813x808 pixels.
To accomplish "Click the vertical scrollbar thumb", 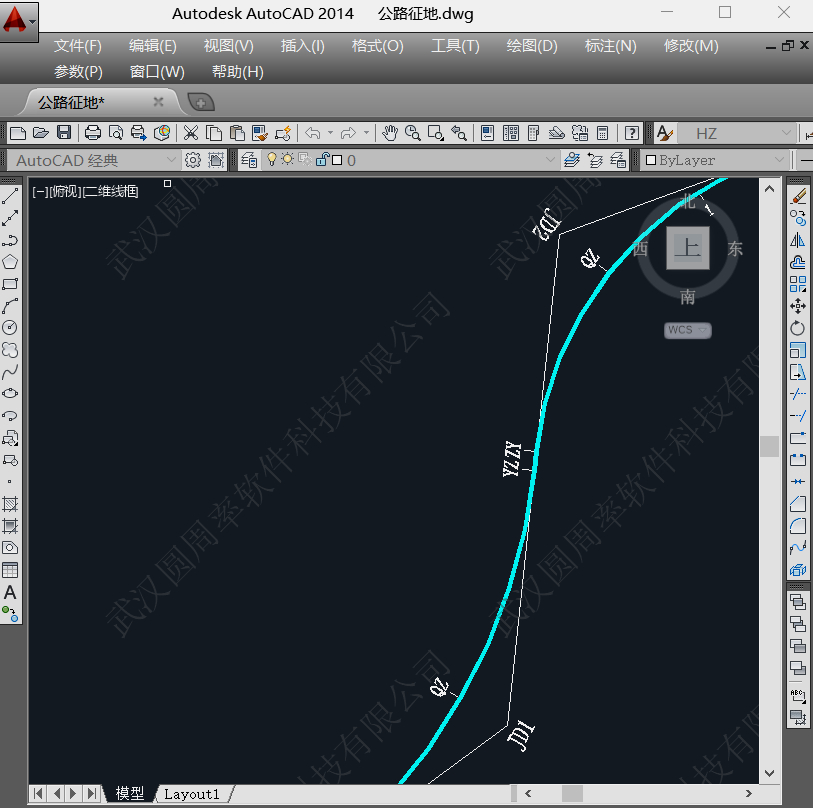I will pos(769,446).
